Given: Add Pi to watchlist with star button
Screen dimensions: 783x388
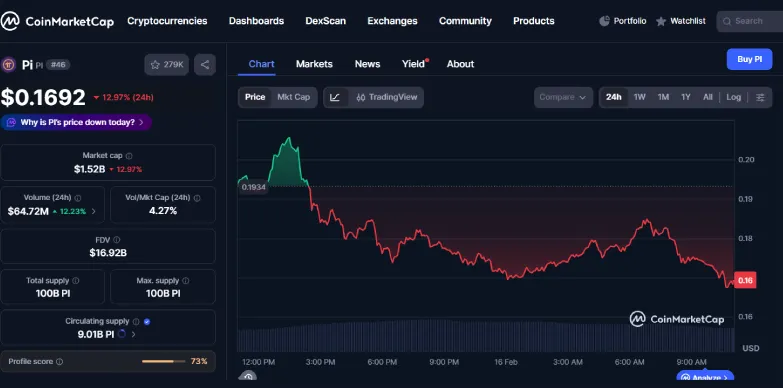Looking at the screenshot, I should pos(167,64).
